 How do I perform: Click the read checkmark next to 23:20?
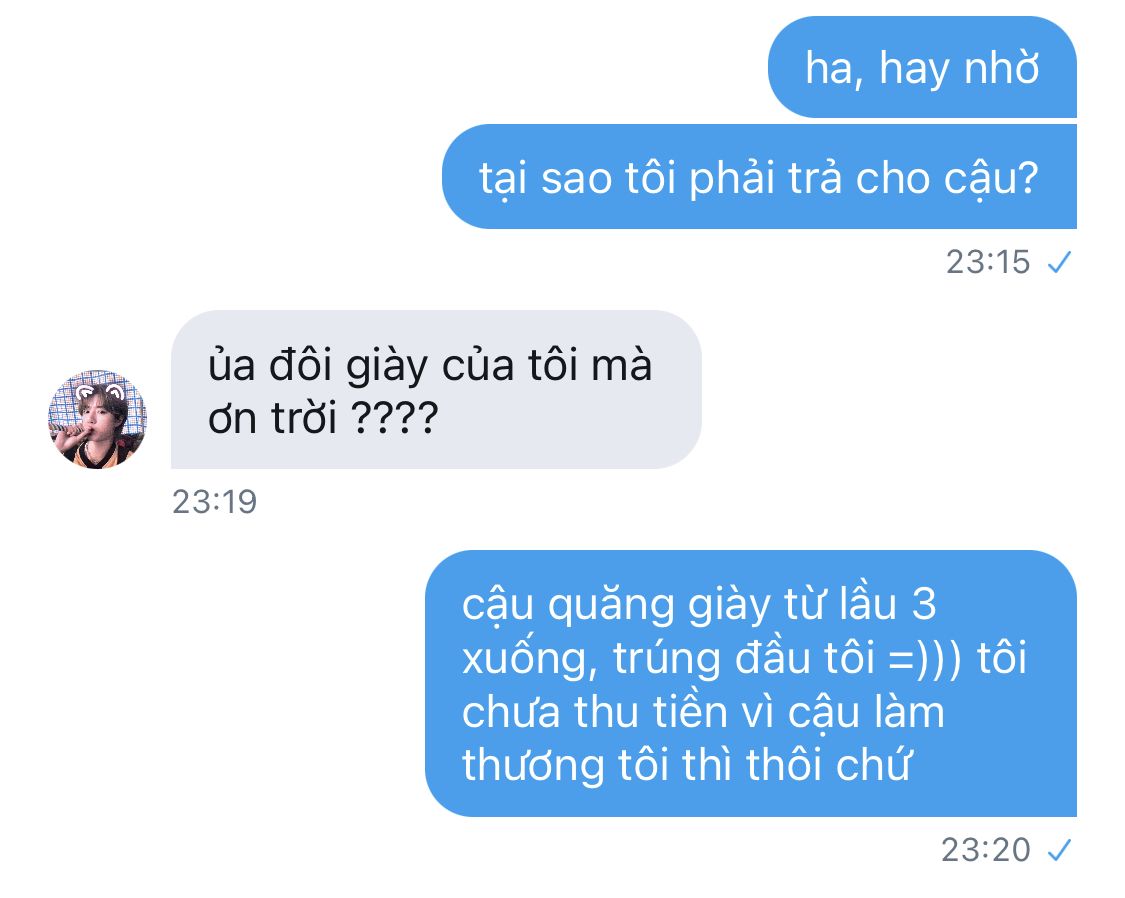pyautogui.click(x=1059, y=851)
